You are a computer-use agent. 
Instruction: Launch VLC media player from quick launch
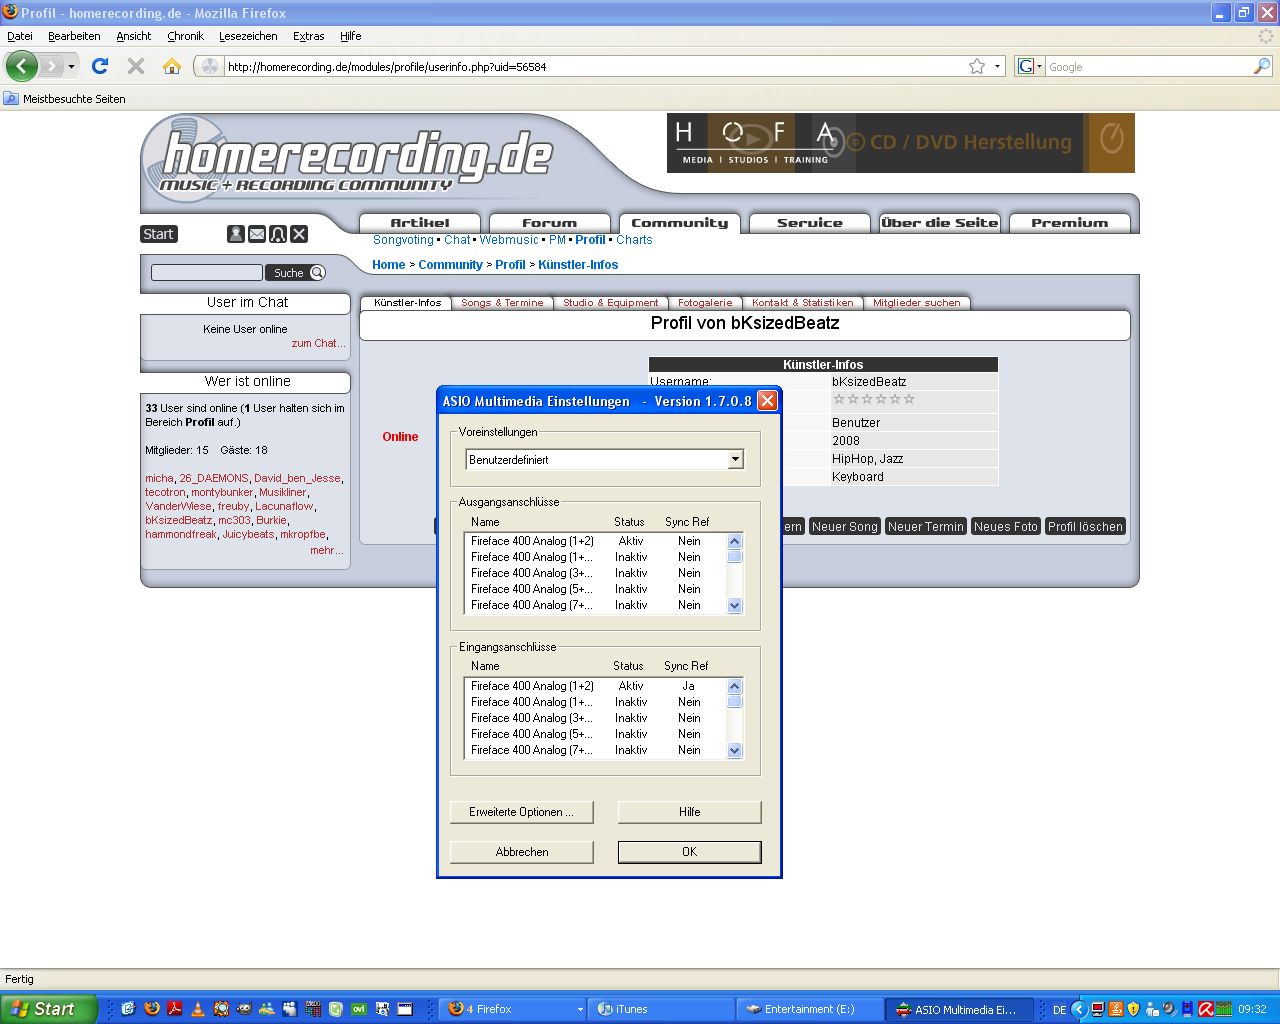click(x=198, y=1009)
